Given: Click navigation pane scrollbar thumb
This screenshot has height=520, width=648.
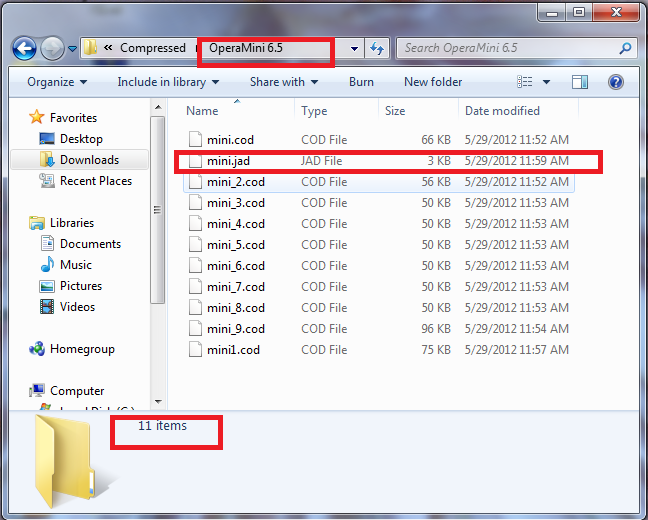Looking at the screenshot, I should (157, 210).
